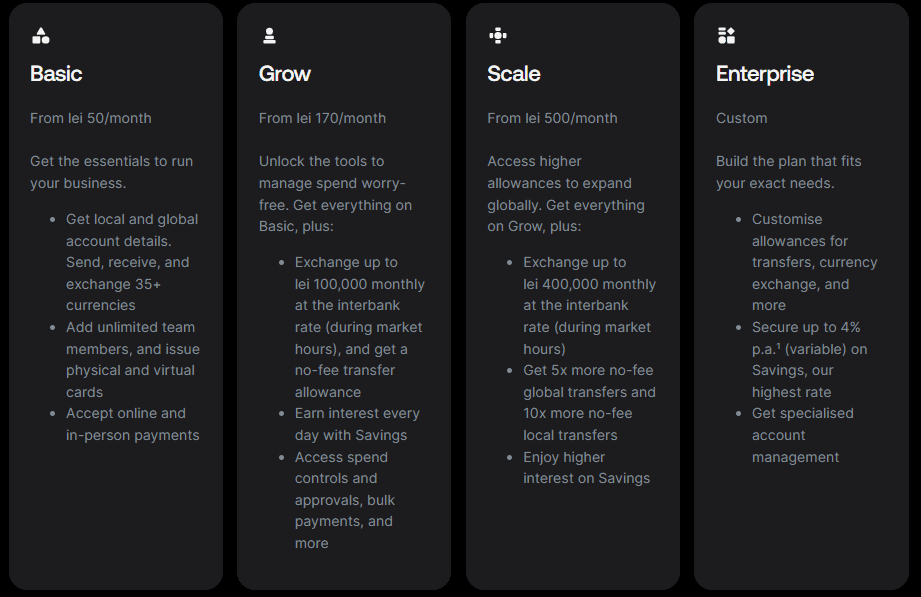Click the 'From lei 170/month' price
This screenshot has width=921, height=597.
pos(322,118)
